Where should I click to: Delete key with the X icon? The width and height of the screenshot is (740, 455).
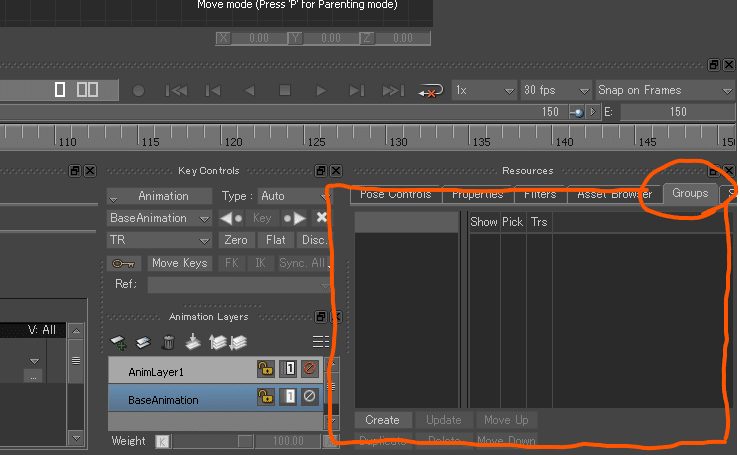point(321,217)
